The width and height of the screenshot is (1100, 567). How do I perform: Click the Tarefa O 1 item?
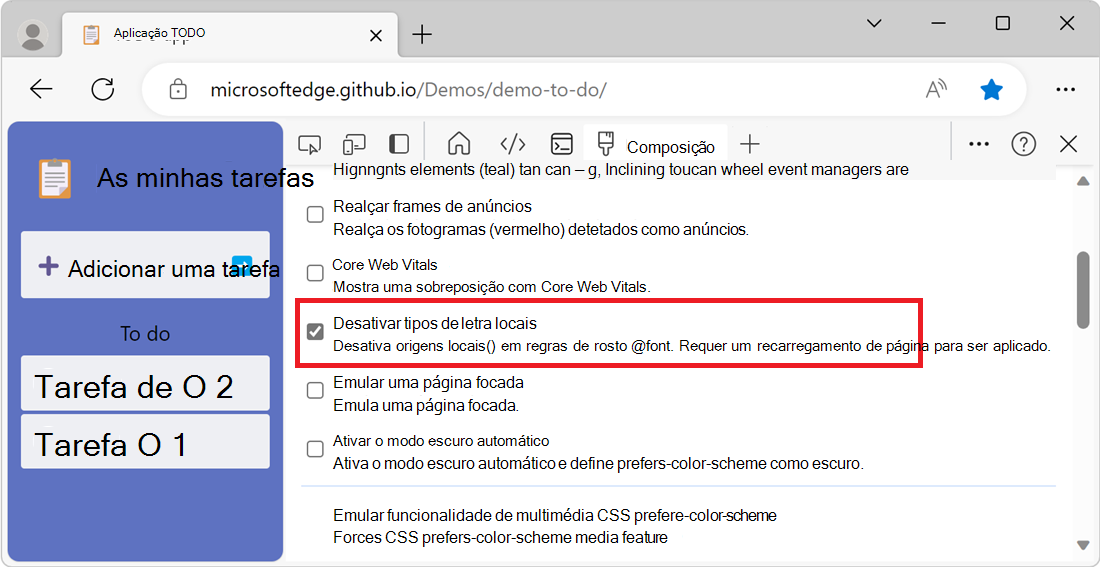point(145,441)
